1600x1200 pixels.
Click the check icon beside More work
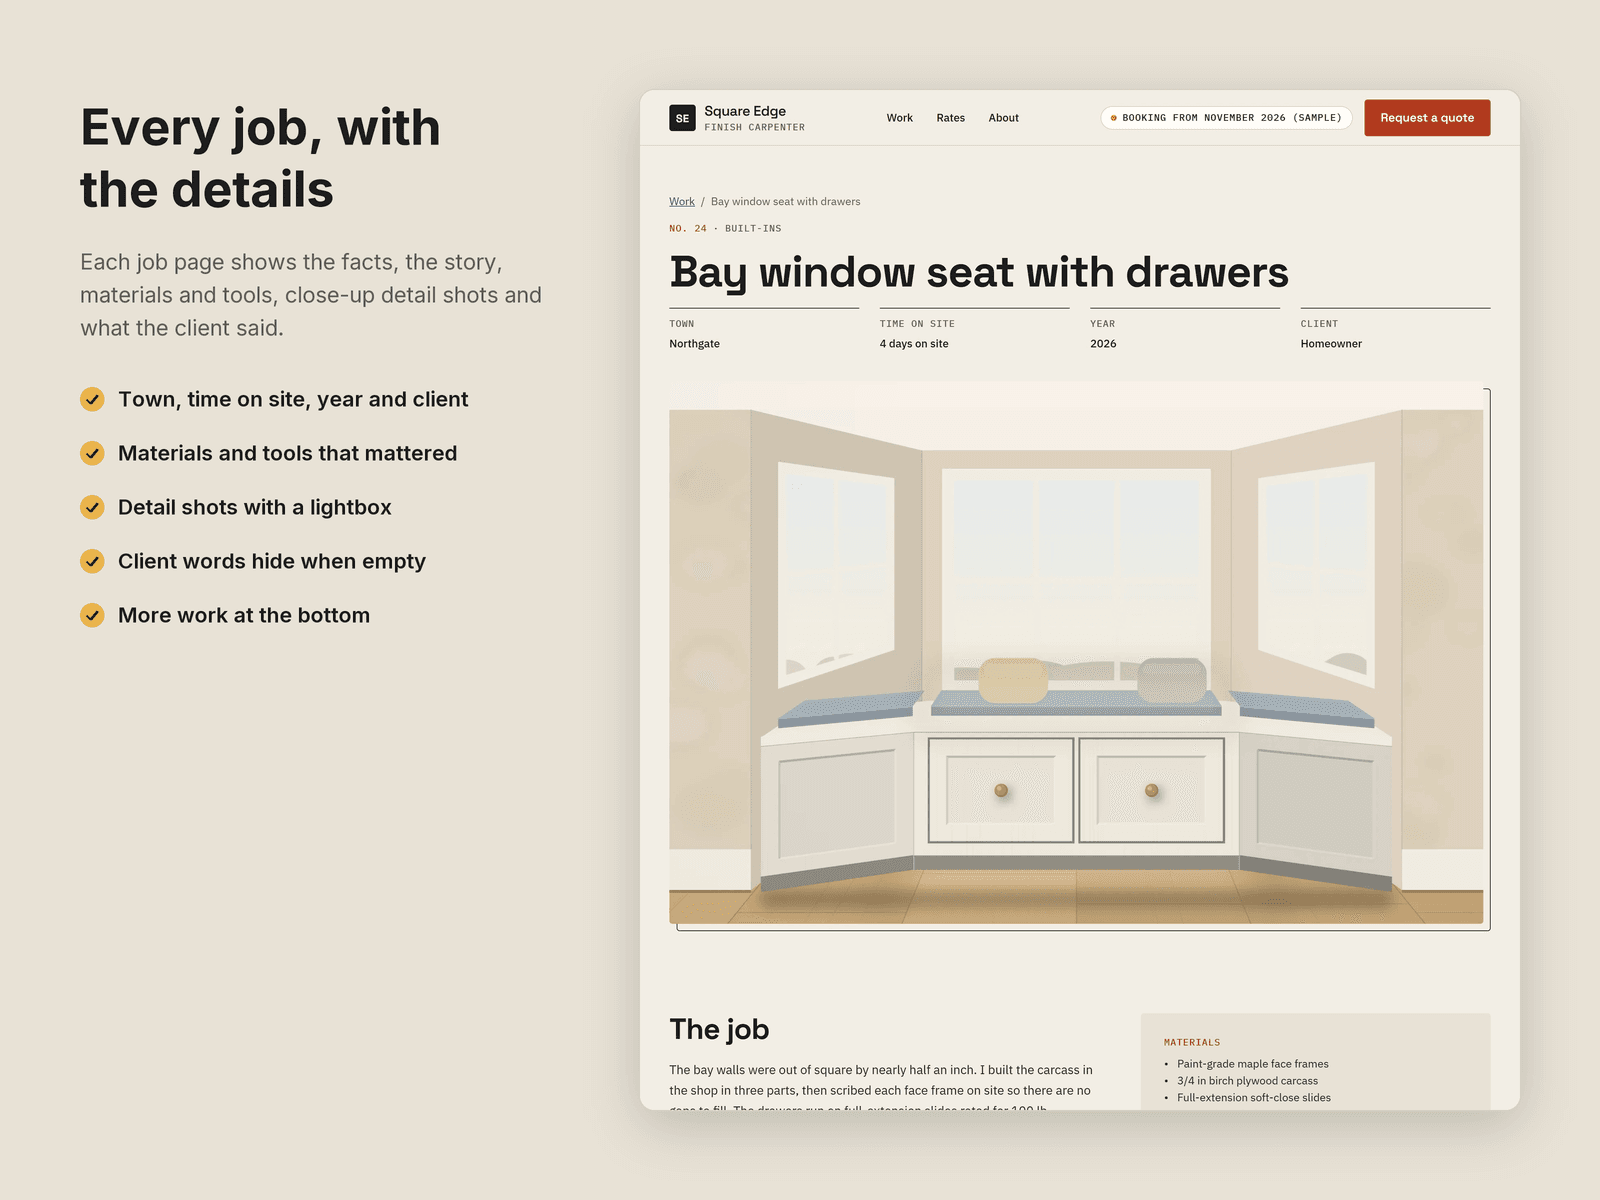(x=92, y=615)
